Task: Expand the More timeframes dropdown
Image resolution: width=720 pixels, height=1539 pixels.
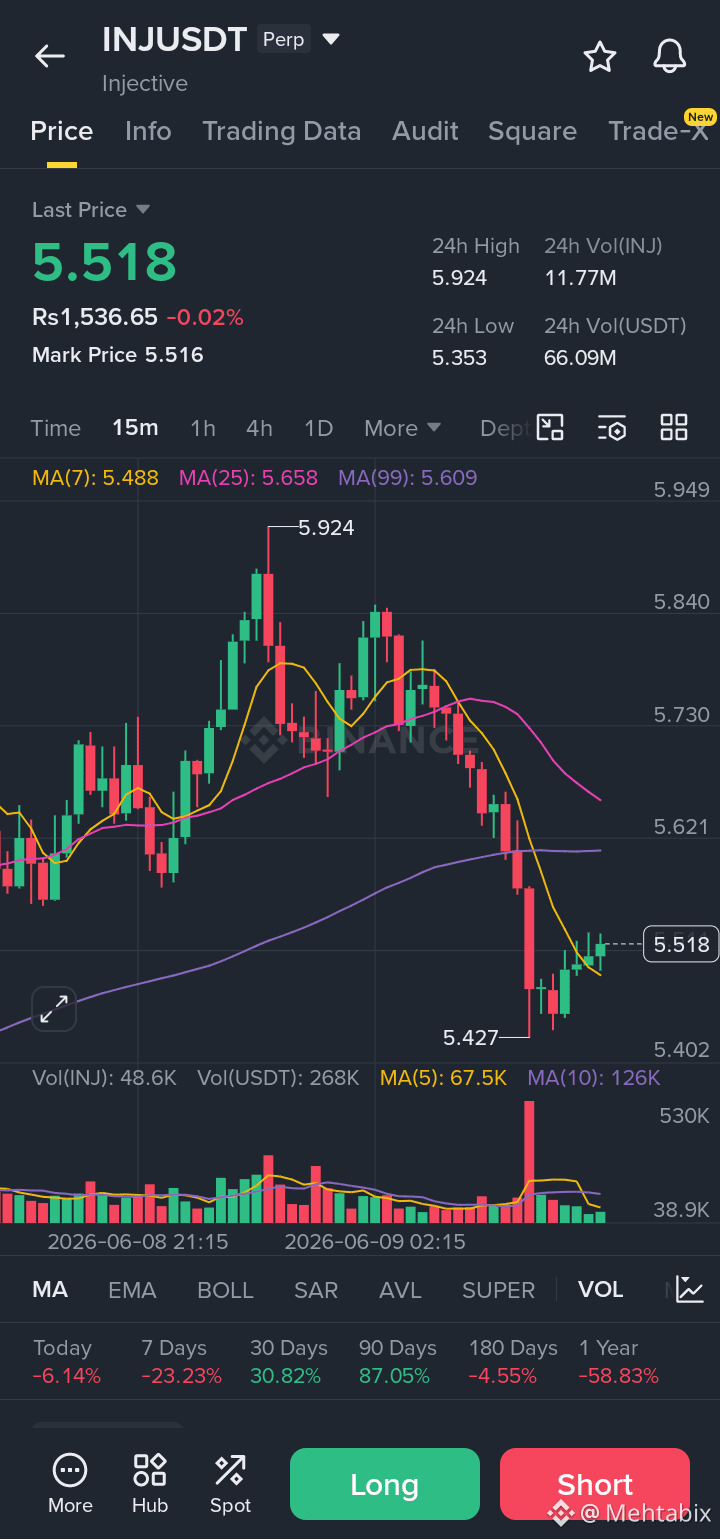Action: tap(403, 428)
